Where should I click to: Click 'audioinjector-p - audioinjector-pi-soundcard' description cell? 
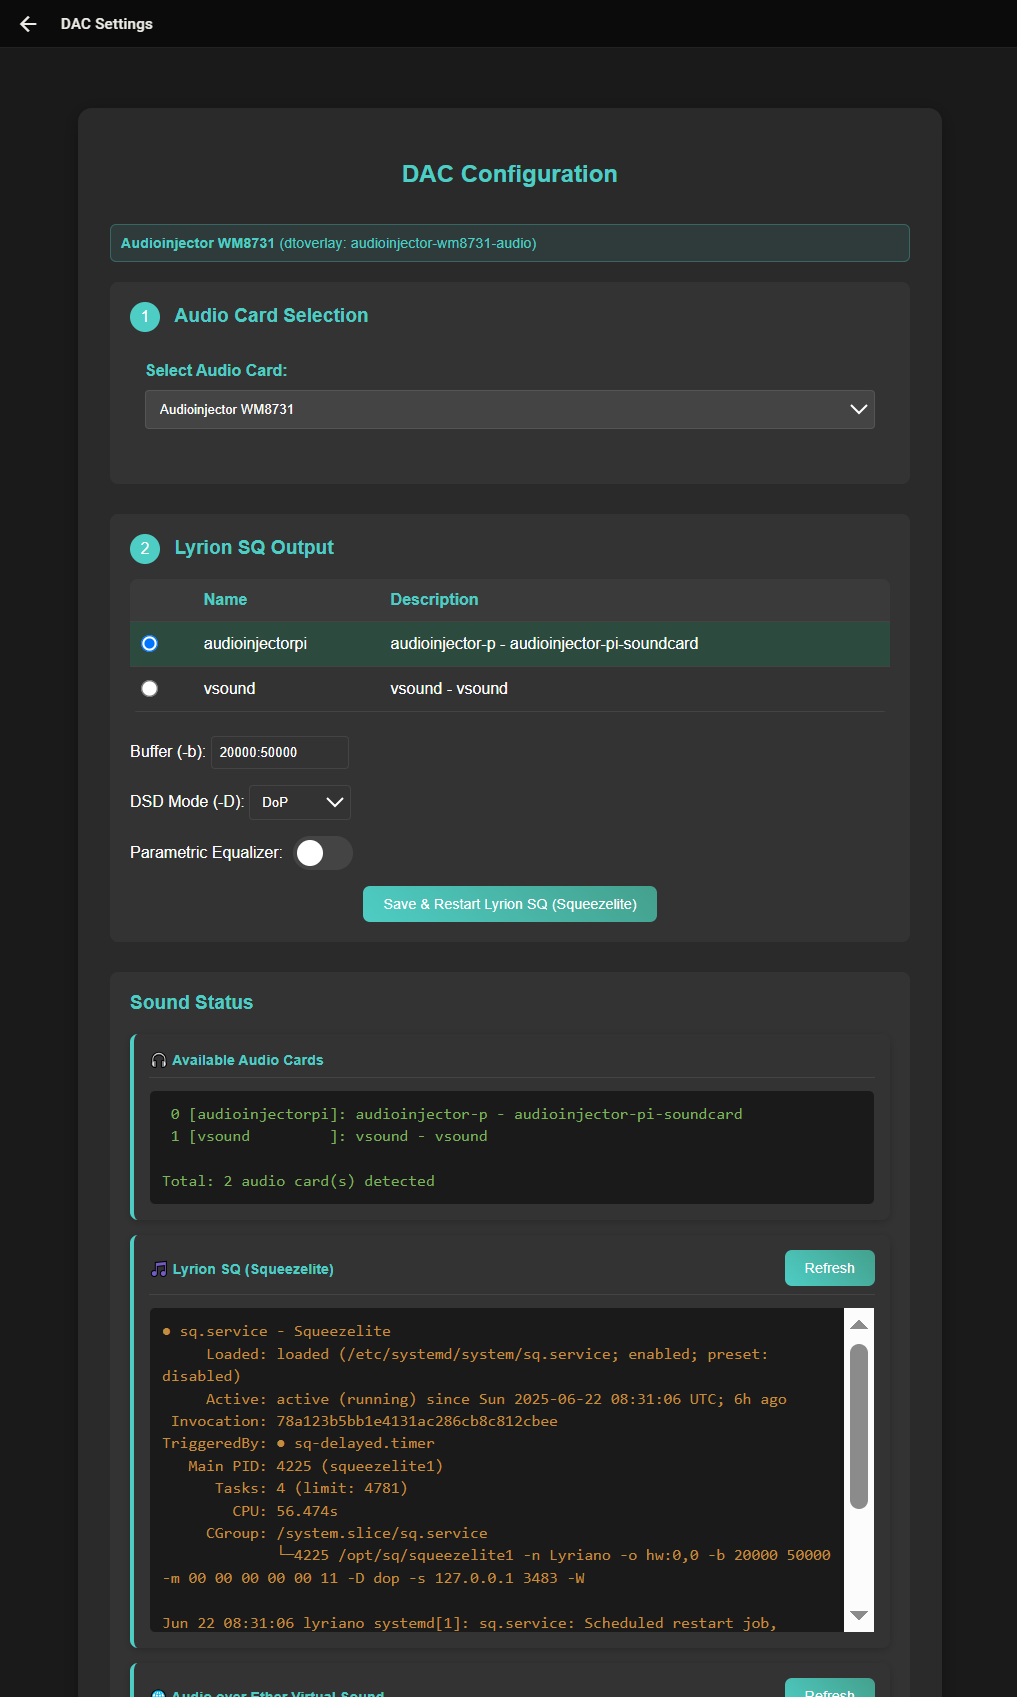(x=544, y=644)
